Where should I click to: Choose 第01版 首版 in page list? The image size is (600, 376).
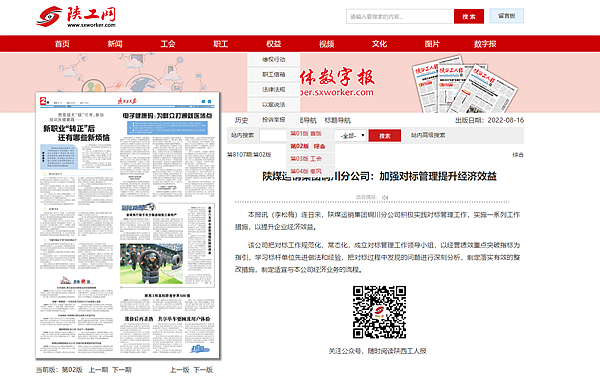click(x=310, y=133)
